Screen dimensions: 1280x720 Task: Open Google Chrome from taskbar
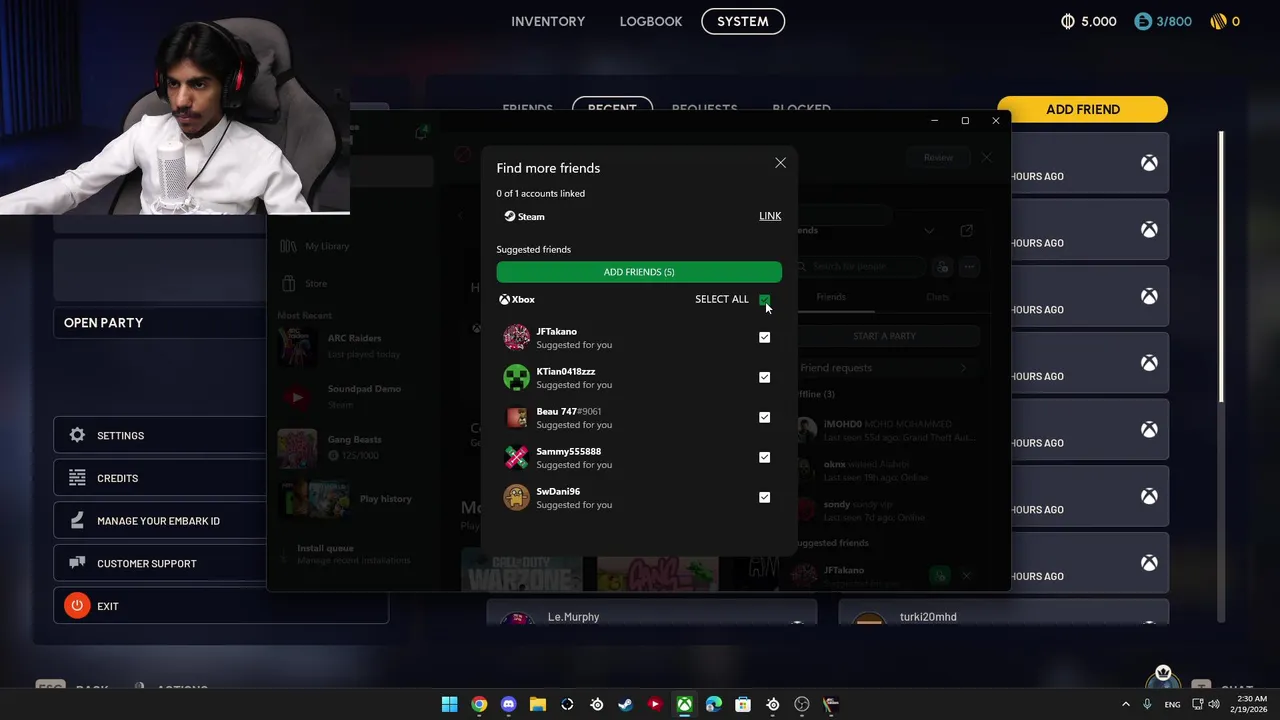point(479,705)
